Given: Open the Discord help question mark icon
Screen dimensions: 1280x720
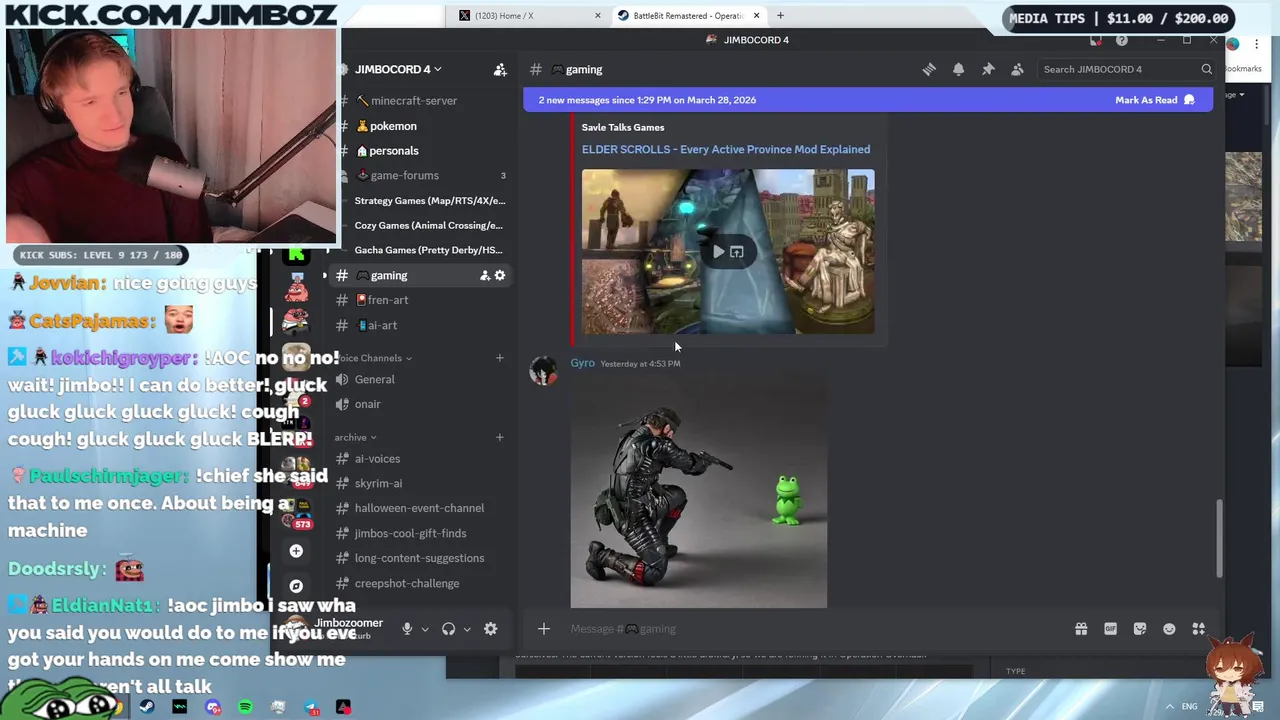Looking at the screenshot, I should (1122, 40).
